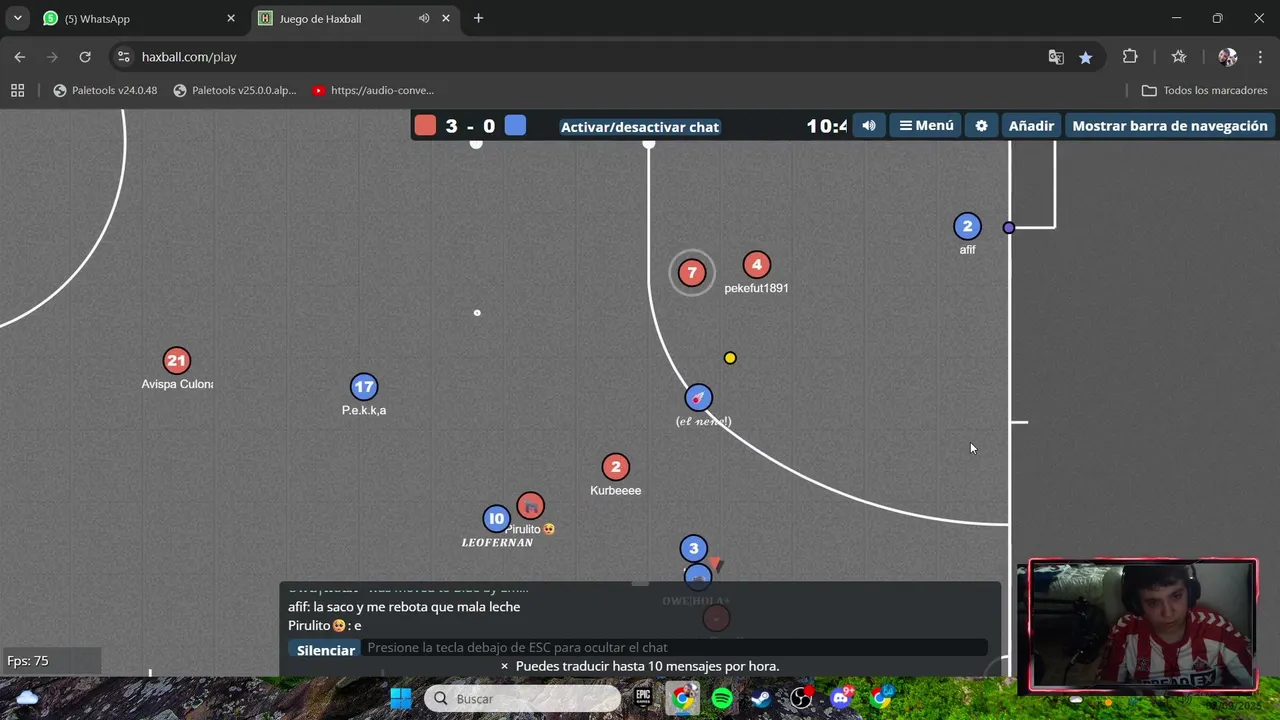Click red player 7 with highlight ring
1280x720 pixels.
click(x=691, y=273)
